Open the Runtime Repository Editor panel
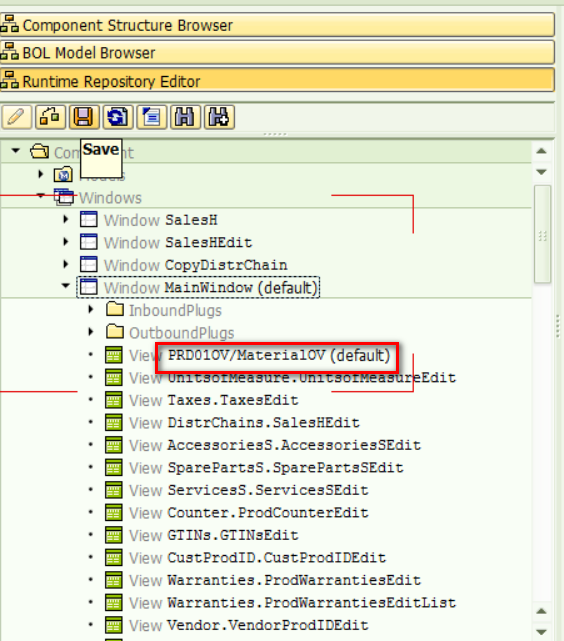564x641 pixels. click(277, 80)
